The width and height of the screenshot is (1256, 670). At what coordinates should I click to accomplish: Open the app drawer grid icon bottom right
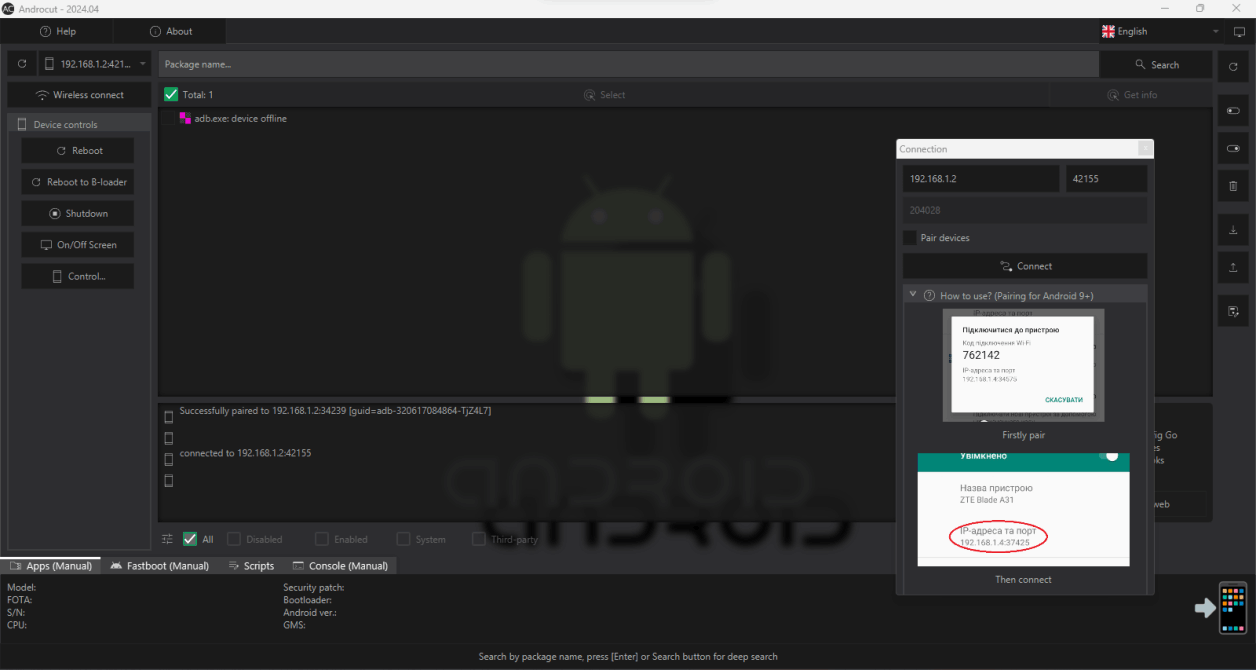point(1232,607)
